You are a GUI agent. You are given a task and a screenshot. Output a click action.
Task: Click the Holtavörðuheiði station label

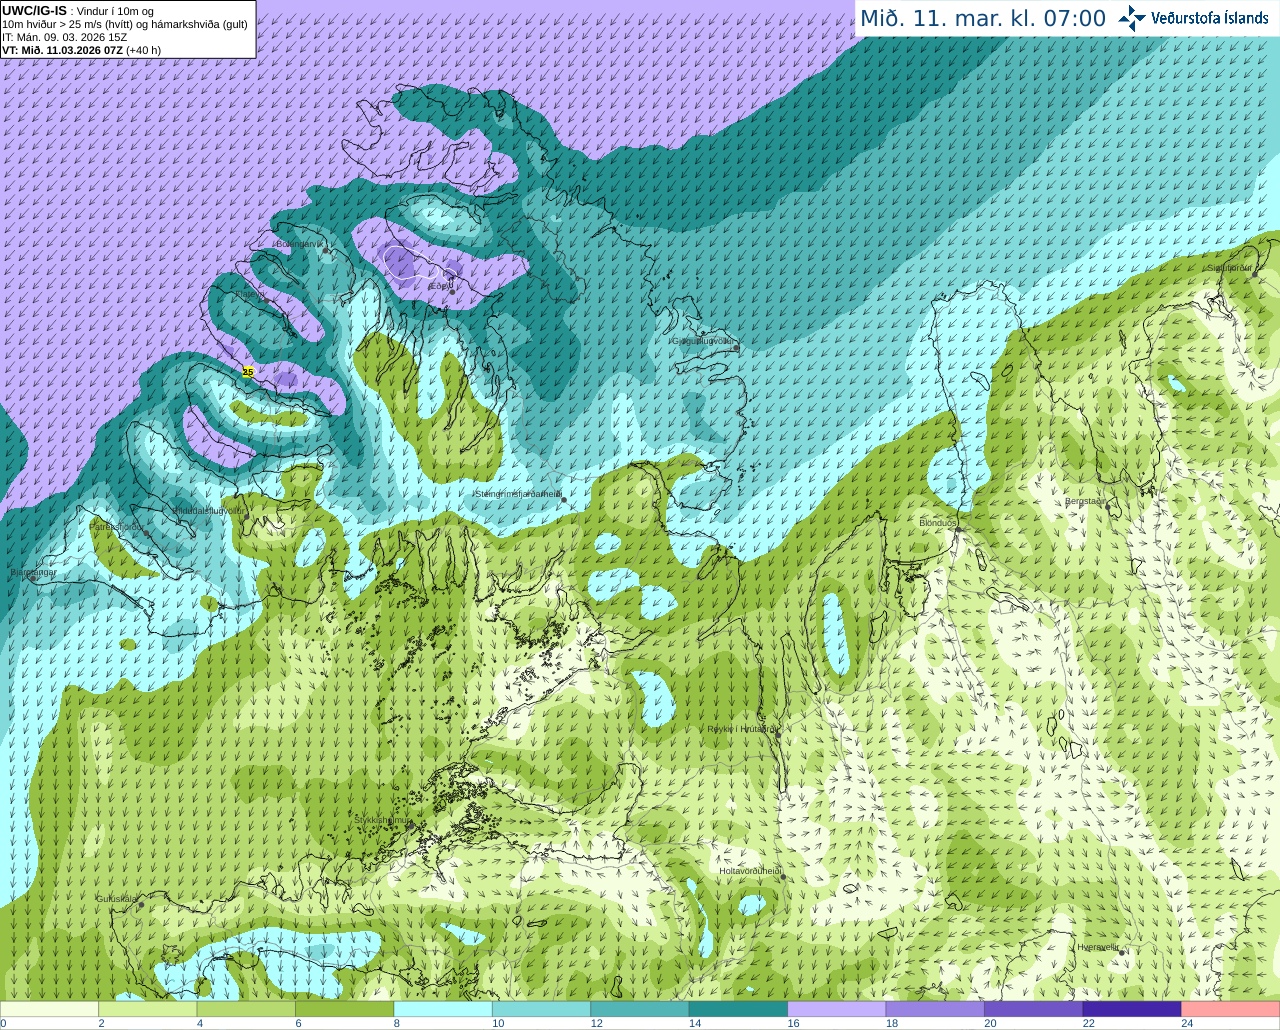(x=750, y=871)
